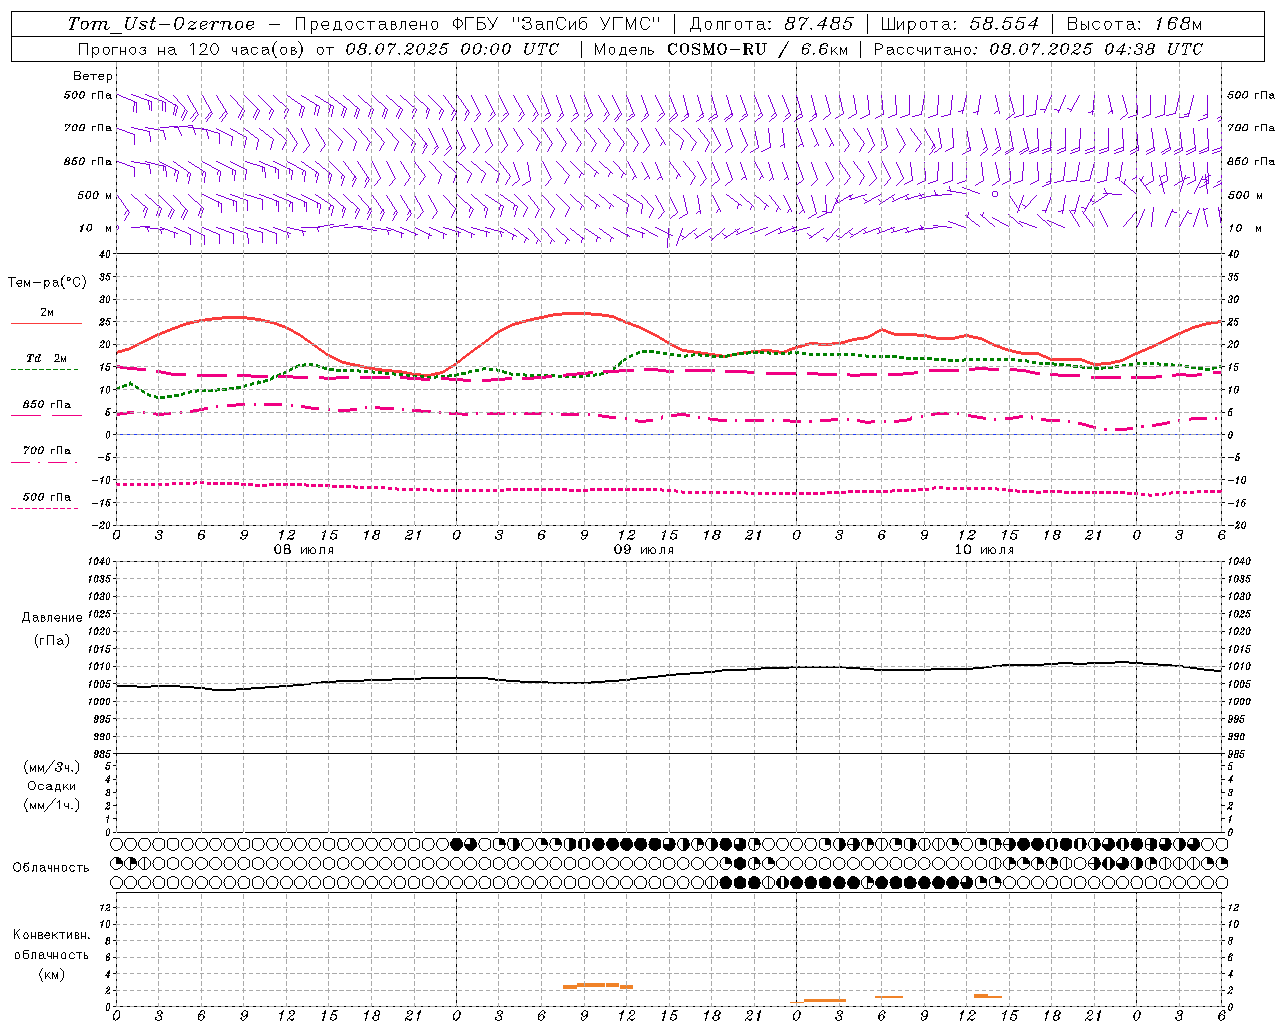
Task: Click the '(мм/1ч.)' precipitation unit label
Action: (x=52, y=805)
